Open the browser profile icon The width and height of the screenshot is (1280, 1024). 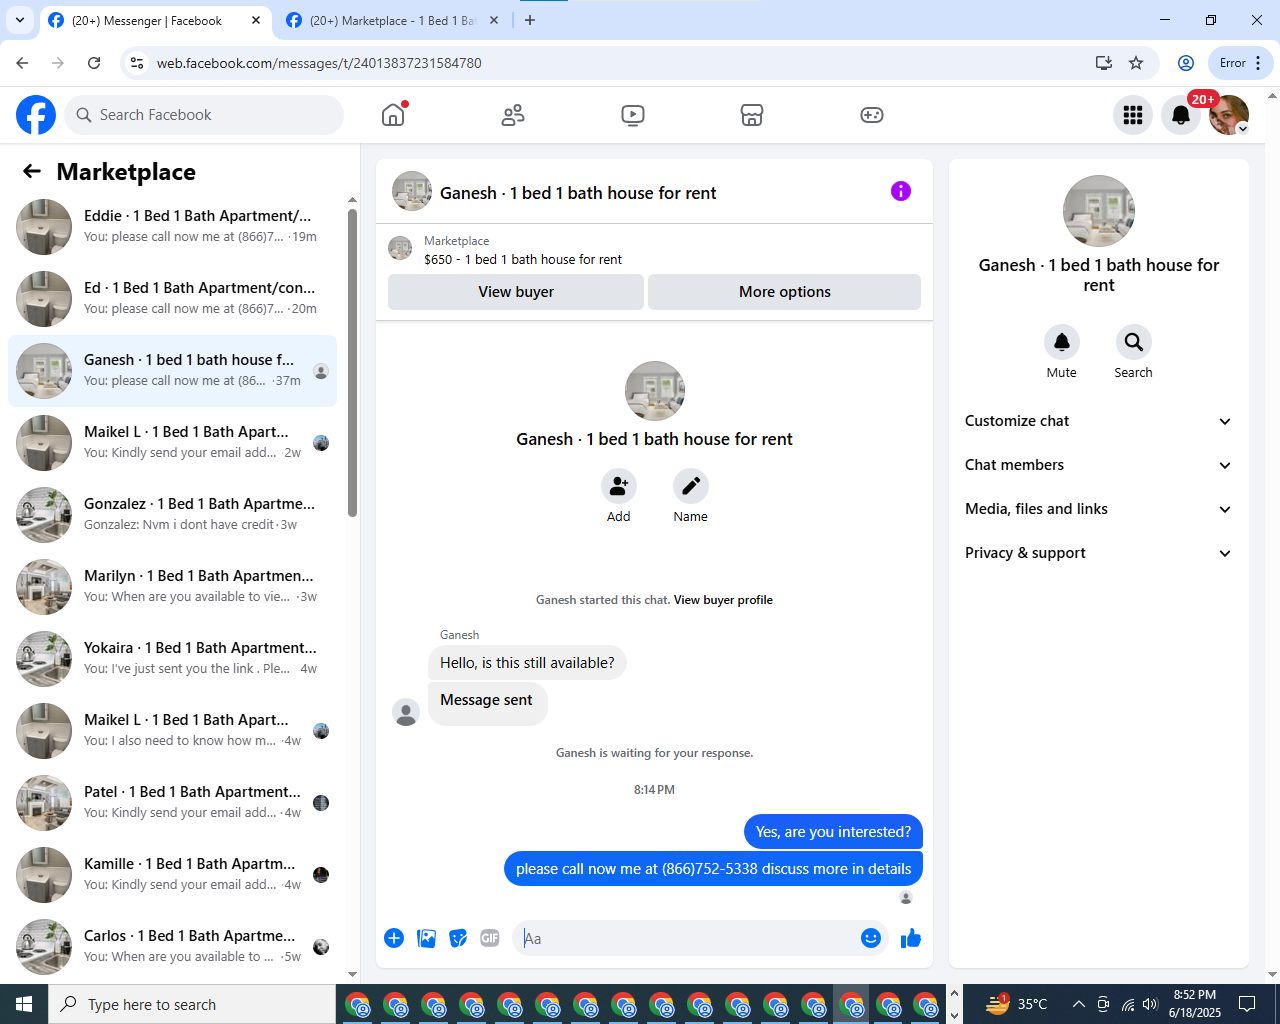[x=1186, y=63]
